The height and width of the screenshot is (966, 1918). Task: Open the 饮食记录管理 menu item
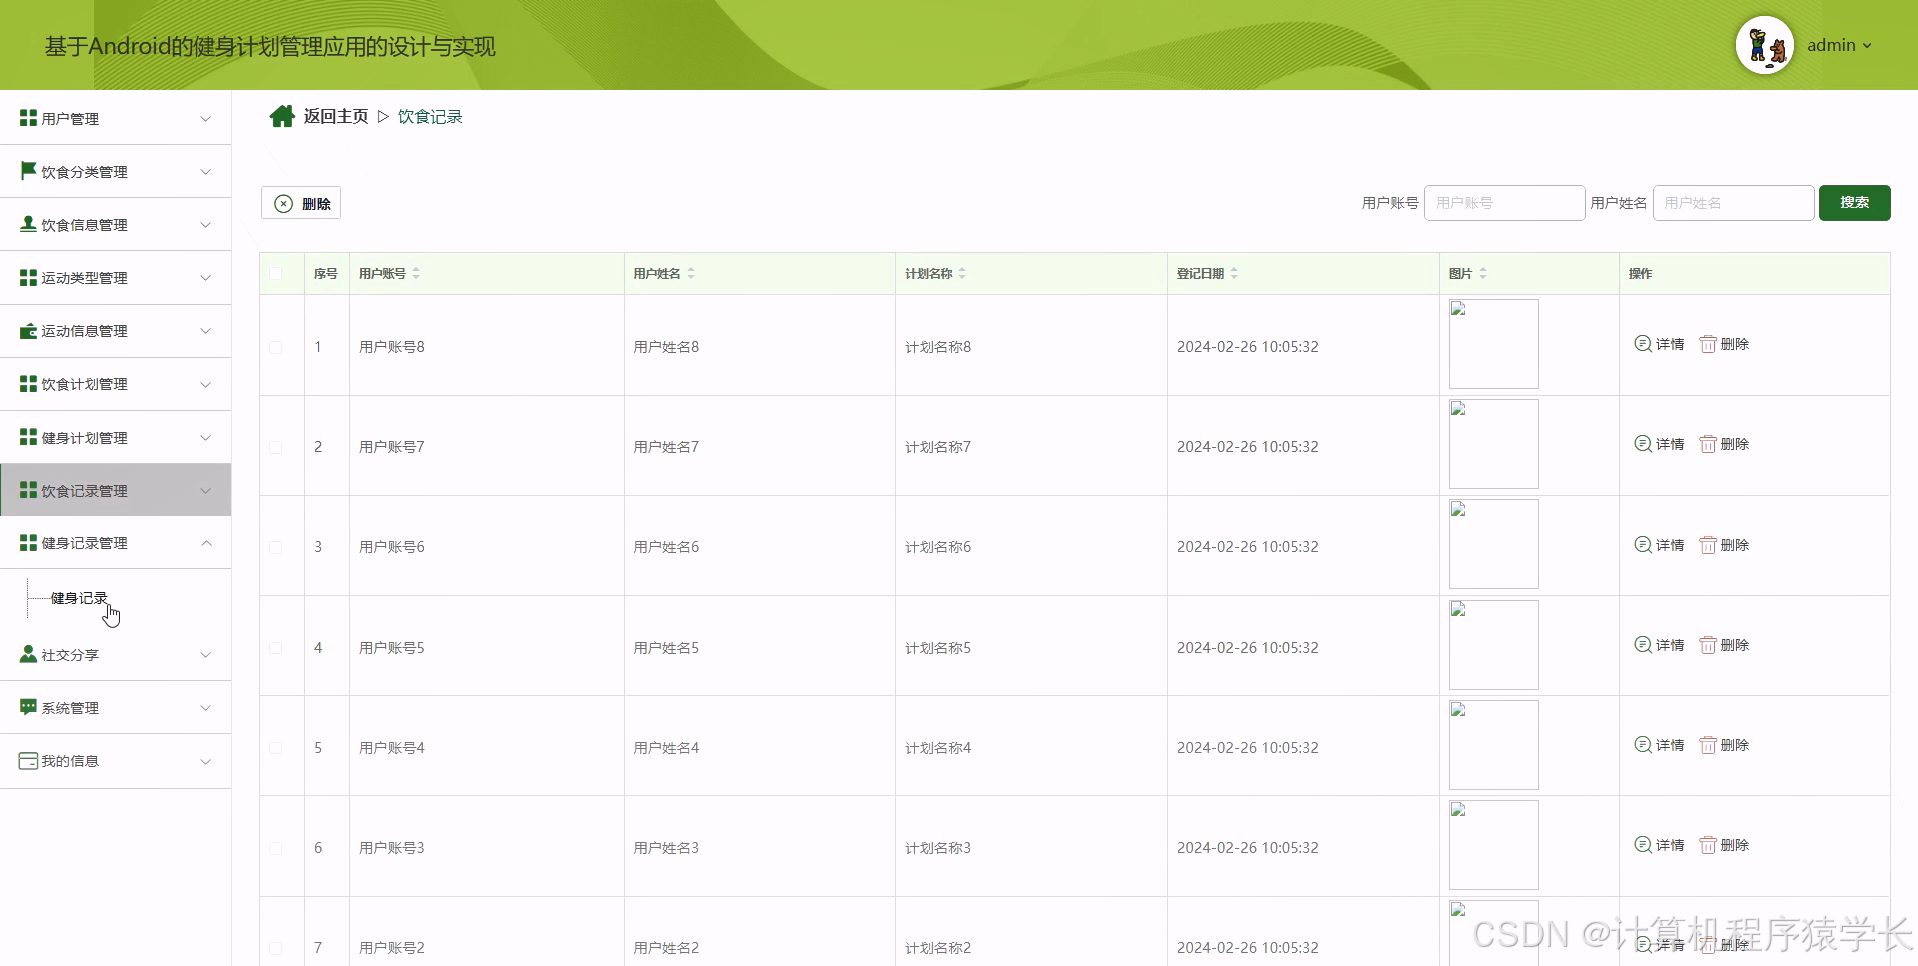coord(116,490)
